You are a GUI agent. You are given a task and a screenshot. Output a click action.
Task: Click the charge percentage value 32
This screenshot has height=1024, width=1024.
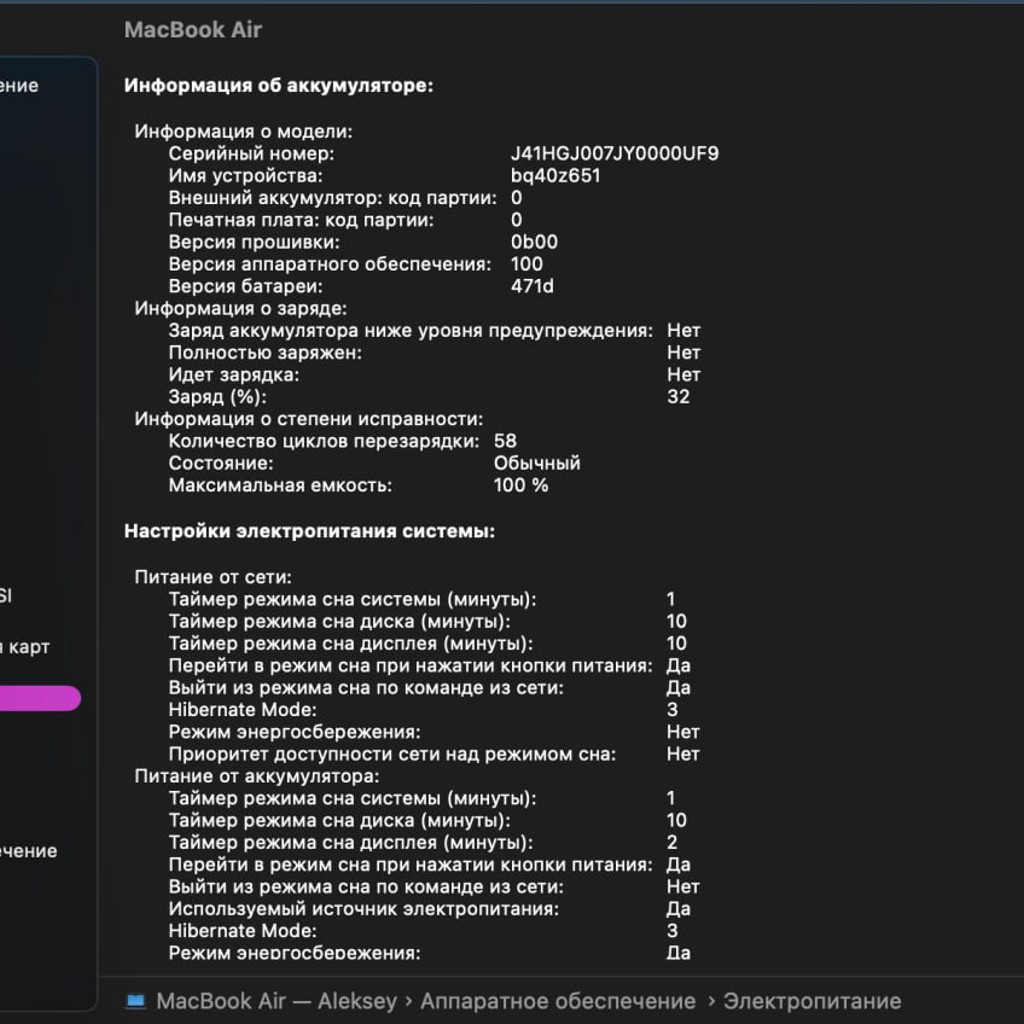[x=679, y=396]
